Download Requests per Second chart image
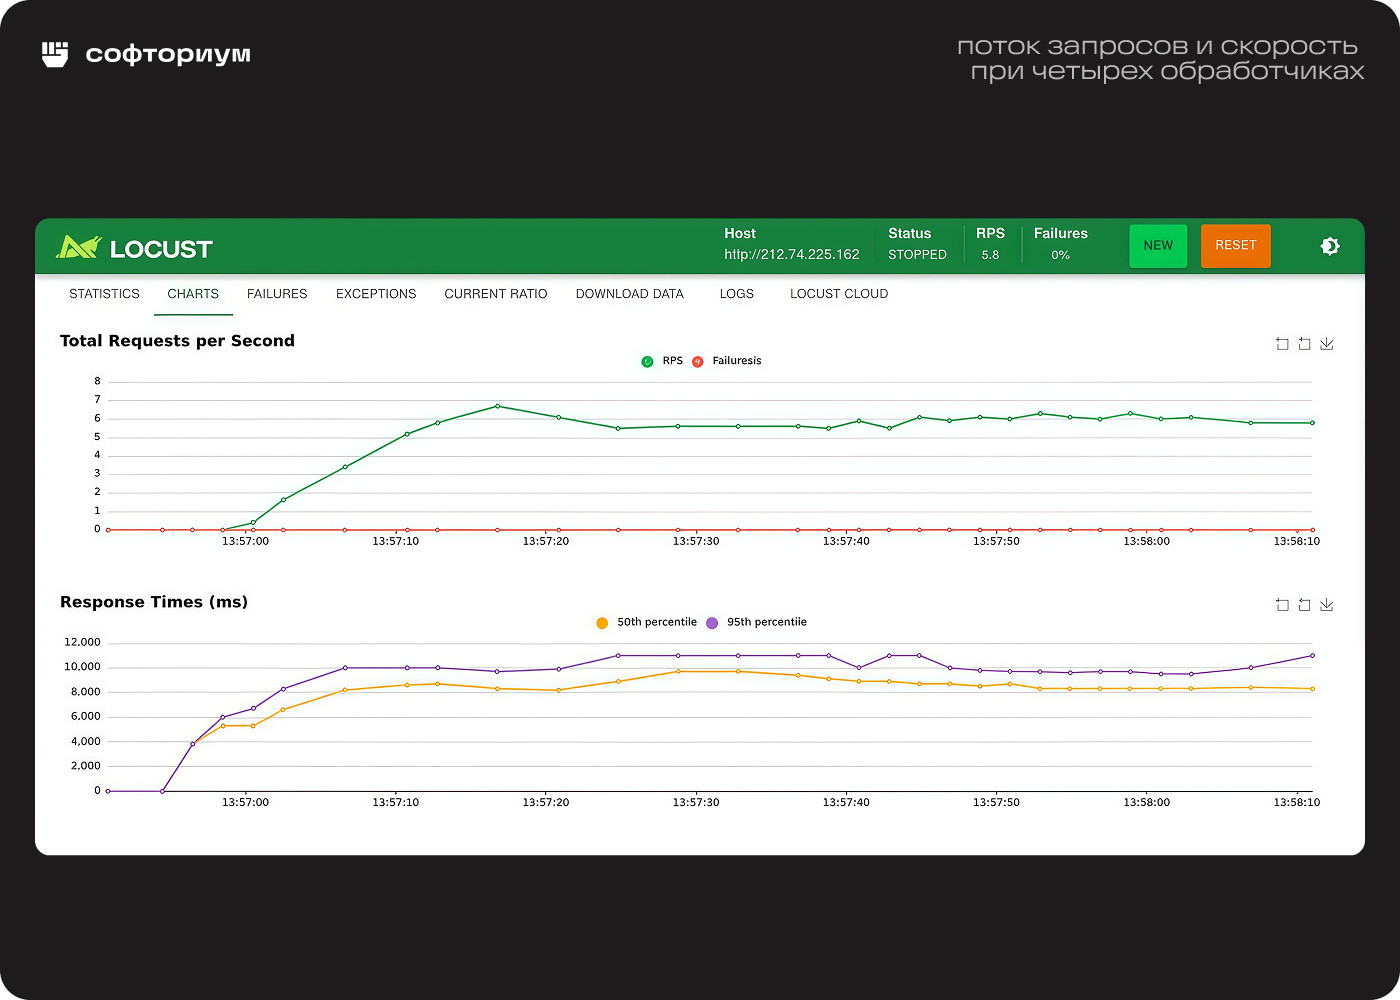Viewport: 1400px width, 1000px height. click(1327, 344)
